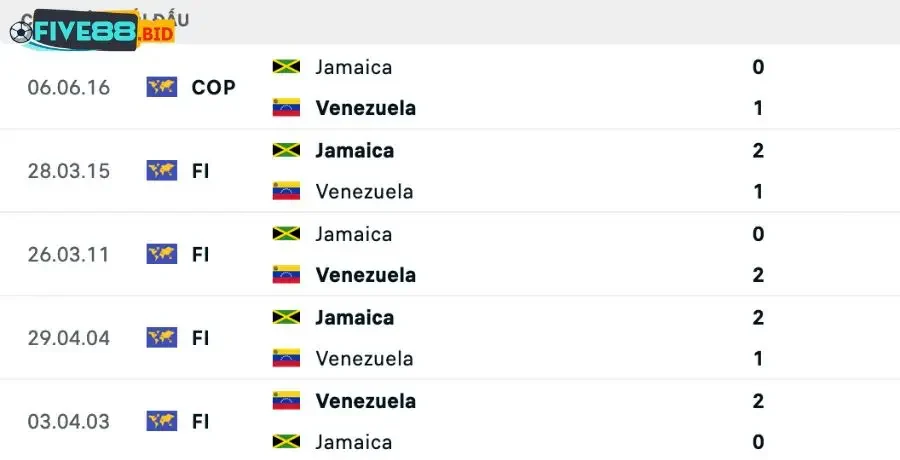Open Jamaica team in 28.03.15 match
The width and height of the screenshot is (900, 460).
click(x=354, y=151)
